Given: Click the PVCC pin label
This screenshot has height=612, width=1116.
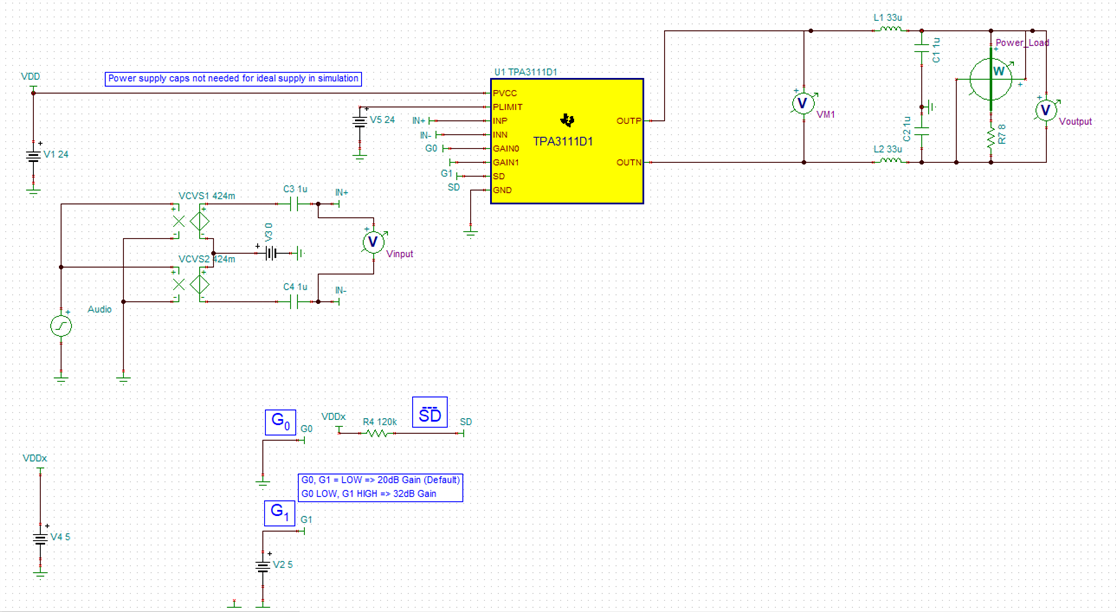Looking at the screenshot, I should tap(505, 93).
